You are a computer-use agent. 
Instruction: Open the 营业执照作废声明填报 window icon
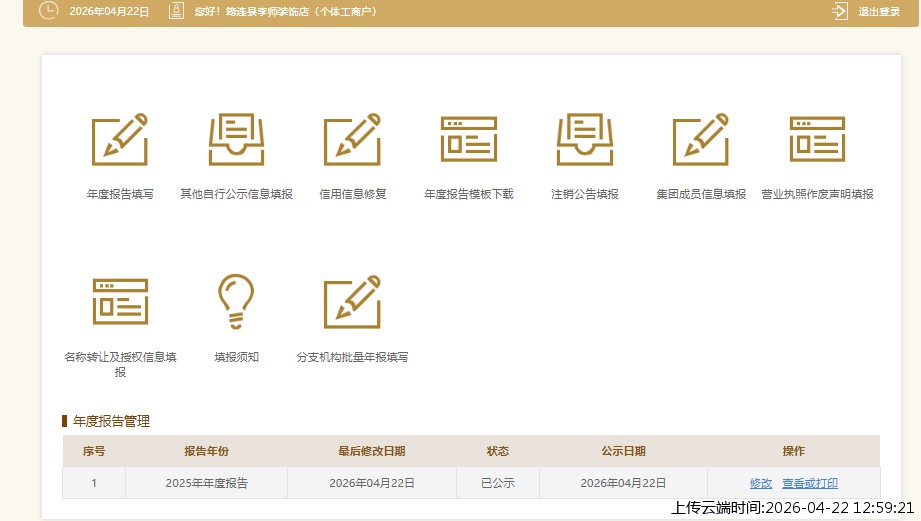pos(817,139)
